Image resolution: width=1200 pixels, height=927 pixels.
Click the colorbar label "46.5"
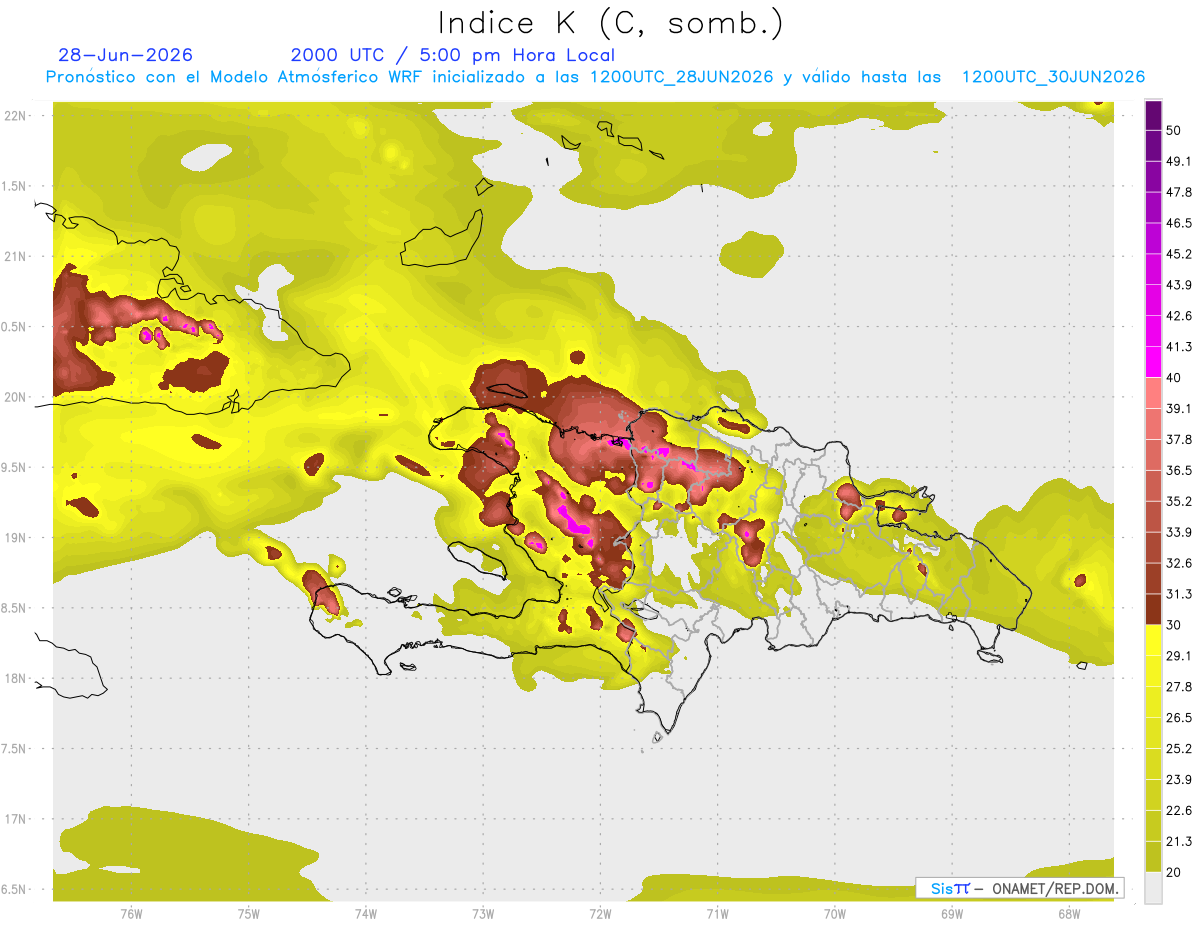(1179, 223)
